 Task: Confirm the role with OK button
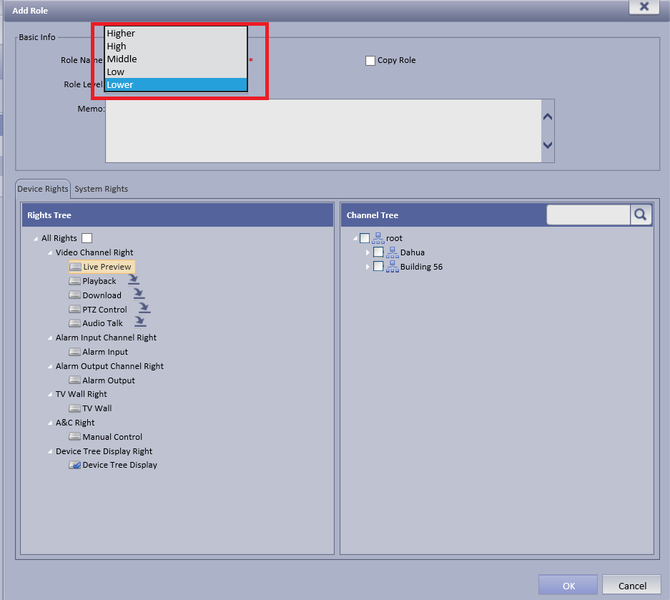pyautogui.click(x=568, y=585)
